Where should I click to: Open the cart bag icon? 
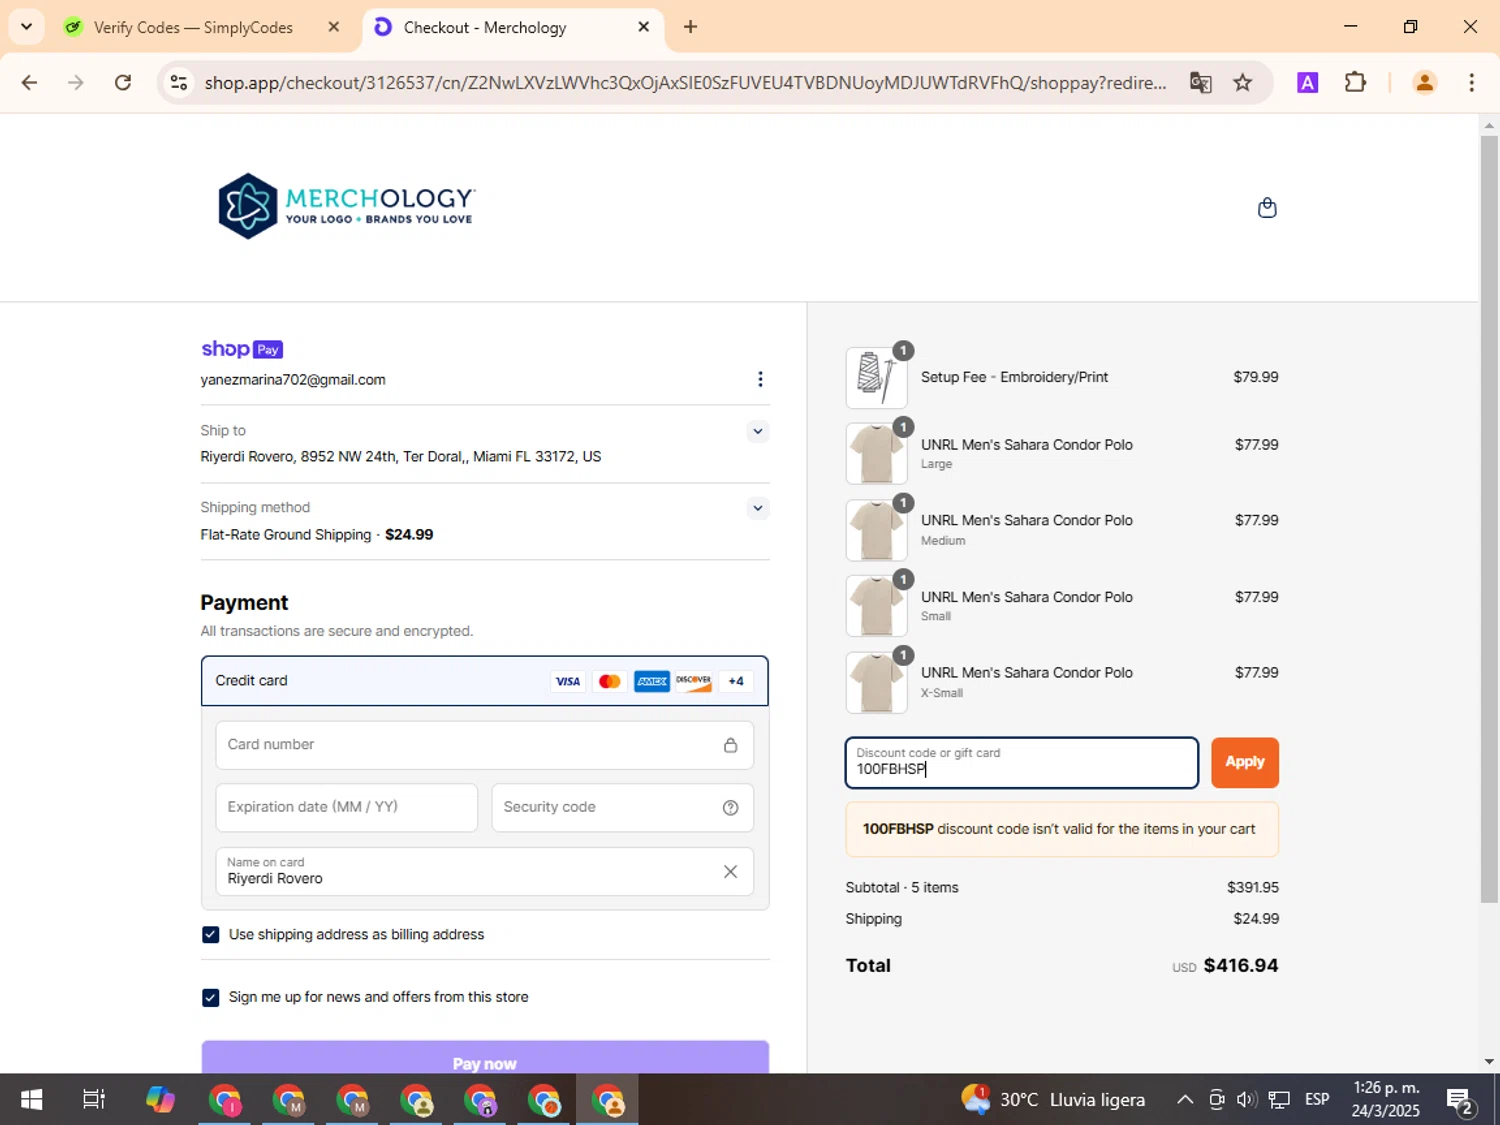point(1267,208)
